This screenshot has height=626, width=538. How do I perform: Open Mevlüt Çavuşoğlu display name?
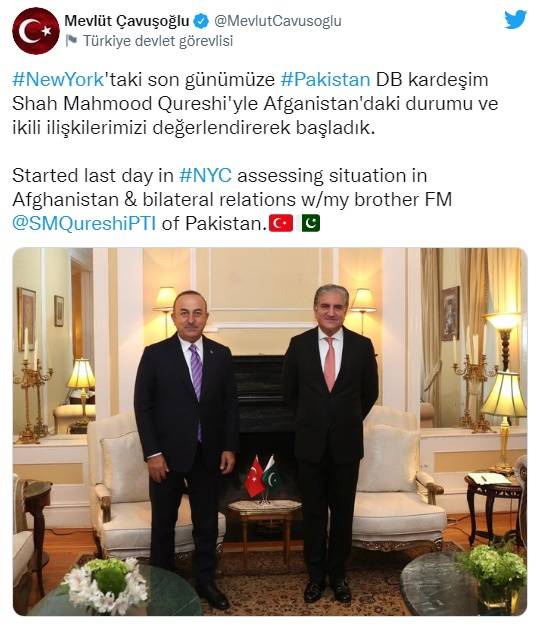tap(127, 21)
